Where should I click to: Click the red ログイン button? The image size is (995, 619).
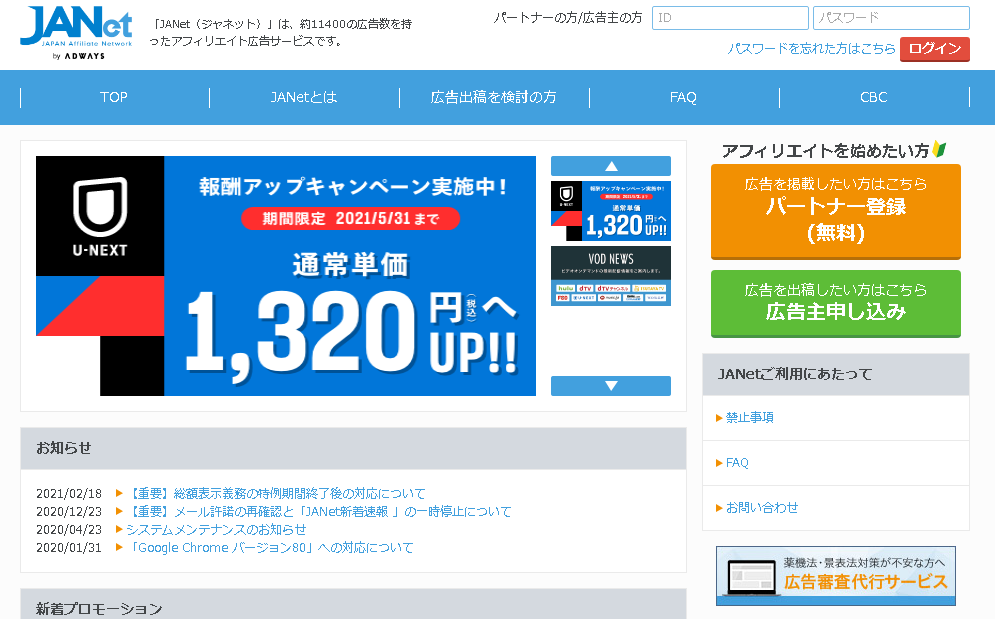[x=935, y=49]
